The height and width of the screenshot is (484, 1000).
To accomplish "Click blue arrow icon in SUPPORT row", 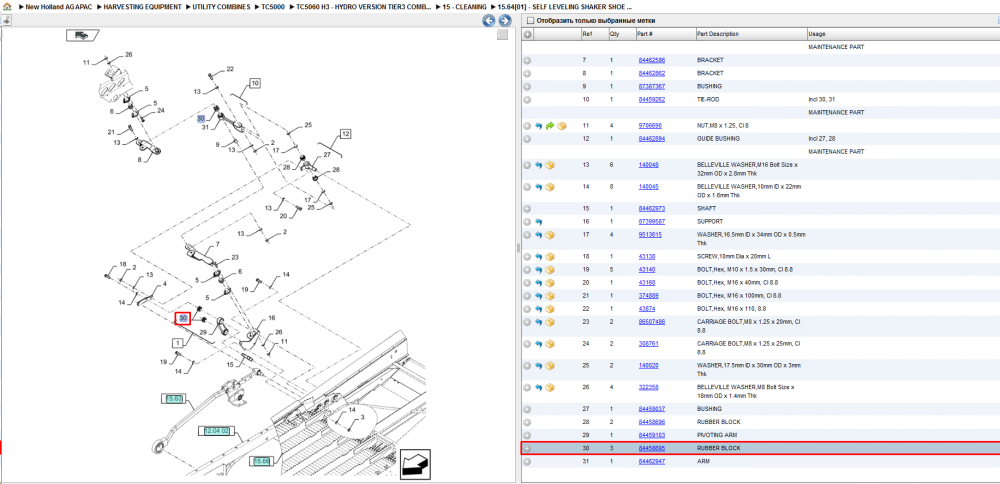I will [x=539, y=222].
